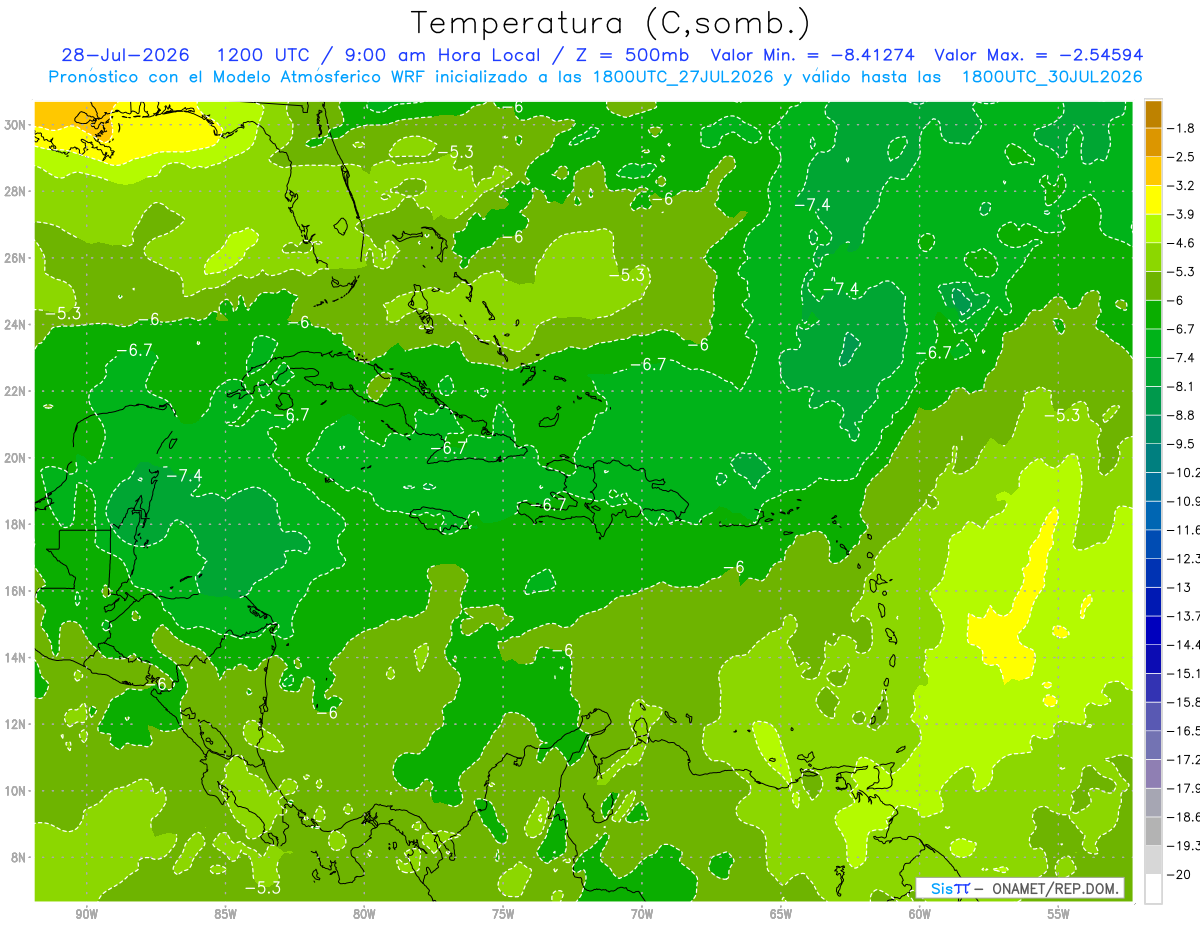
Task: Click the '55W' longitude axis label
Action: point(1059,914)
